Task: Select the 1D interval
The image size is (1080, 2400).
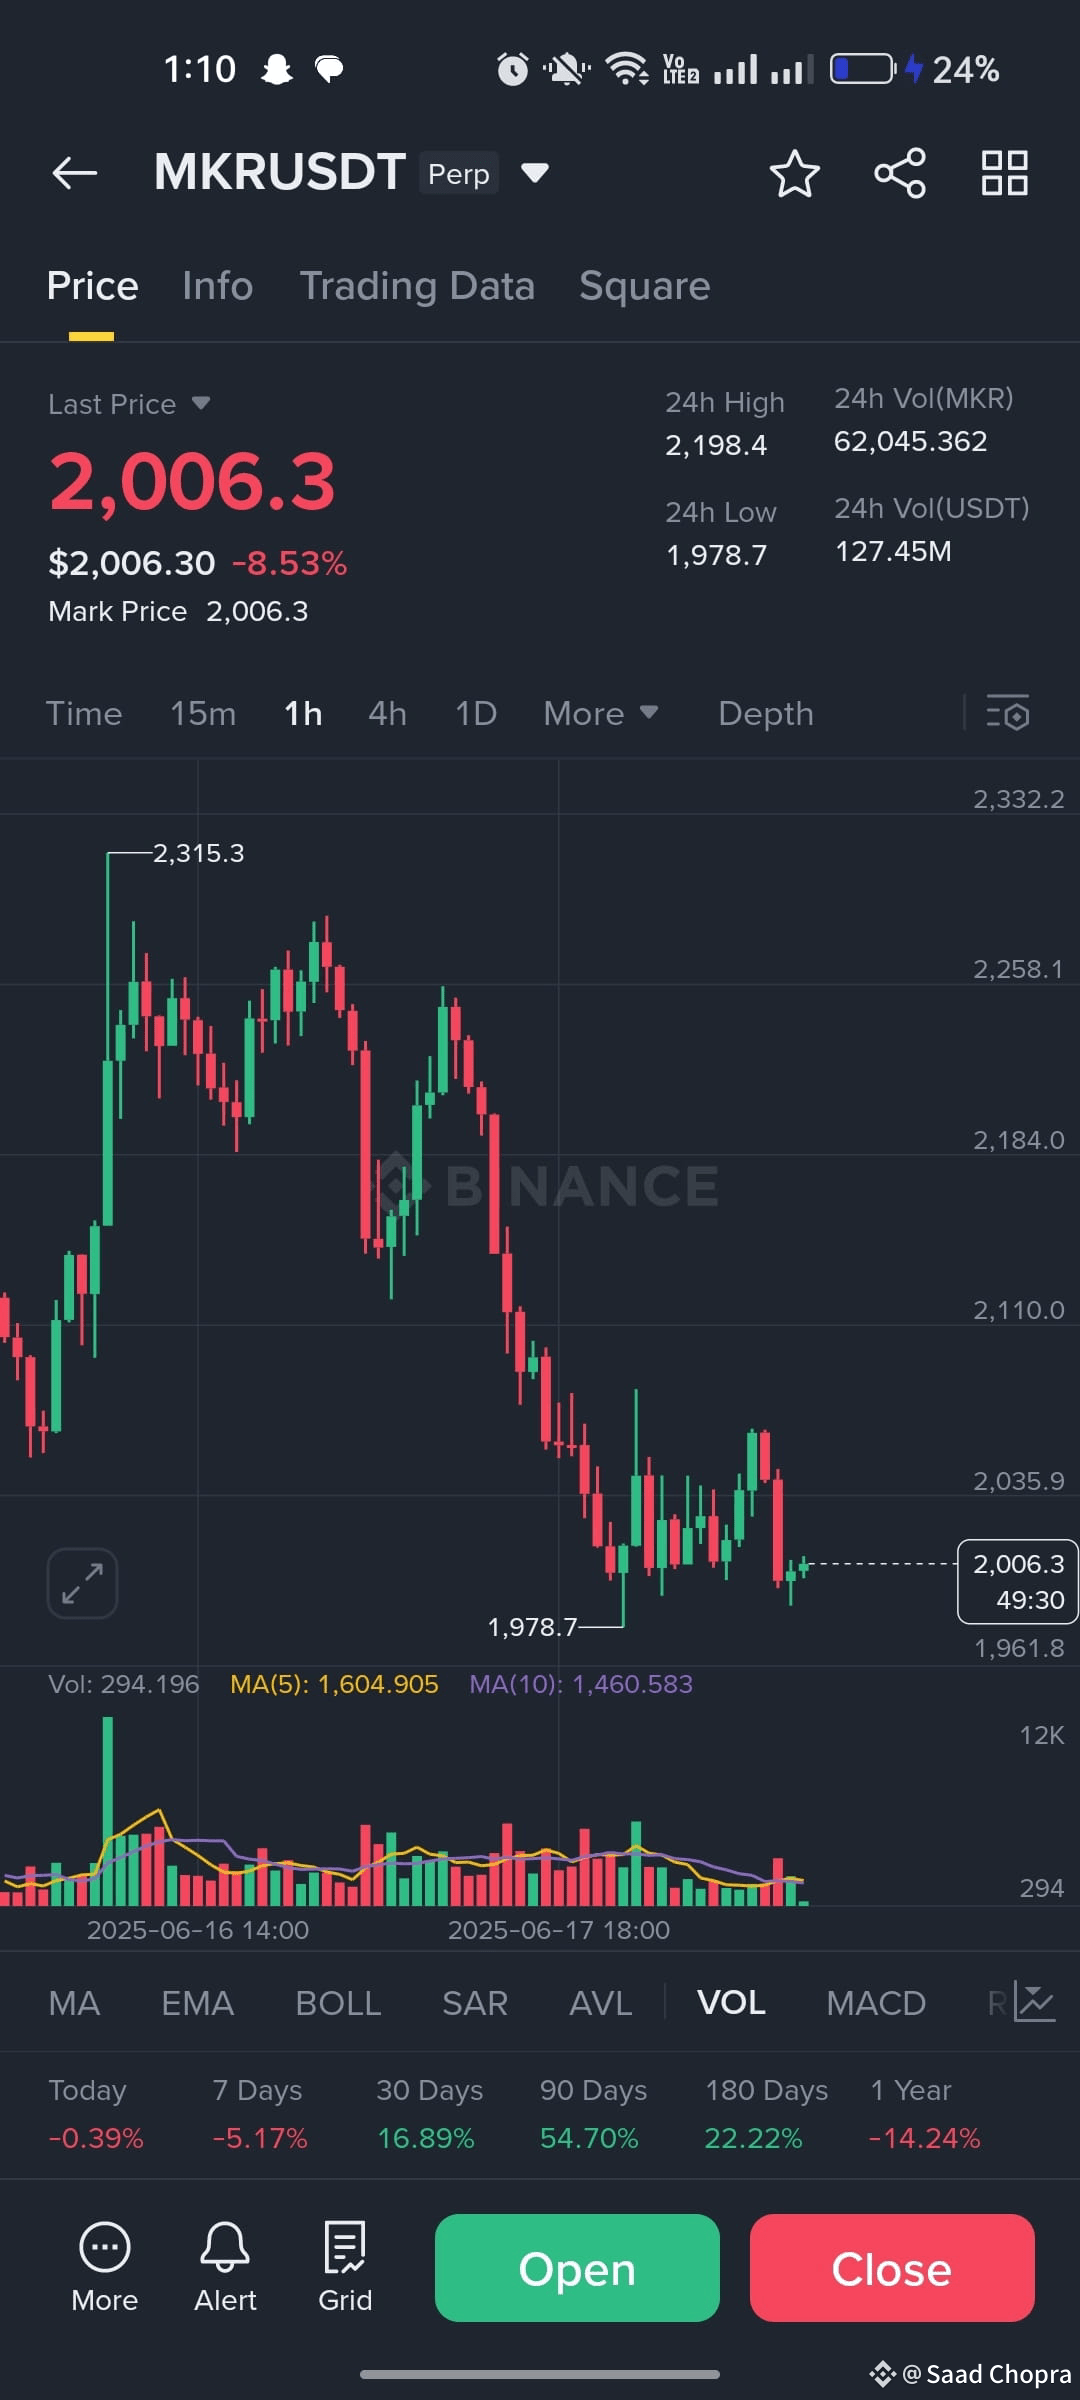Action: pyautogui.click(x=476, y=713)
